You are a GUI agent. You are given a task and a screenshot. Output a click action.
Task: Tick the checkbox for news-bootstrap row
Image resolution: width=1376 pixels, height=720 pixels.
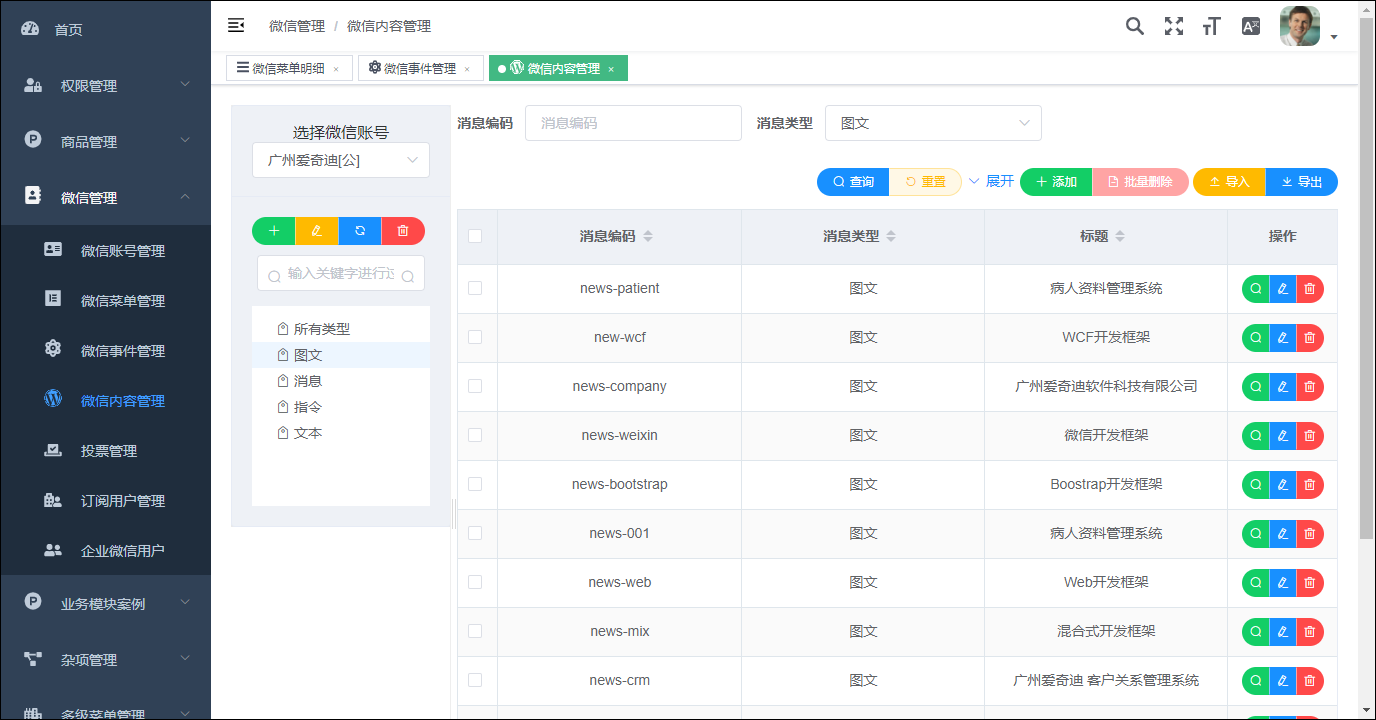pos(475,484)
